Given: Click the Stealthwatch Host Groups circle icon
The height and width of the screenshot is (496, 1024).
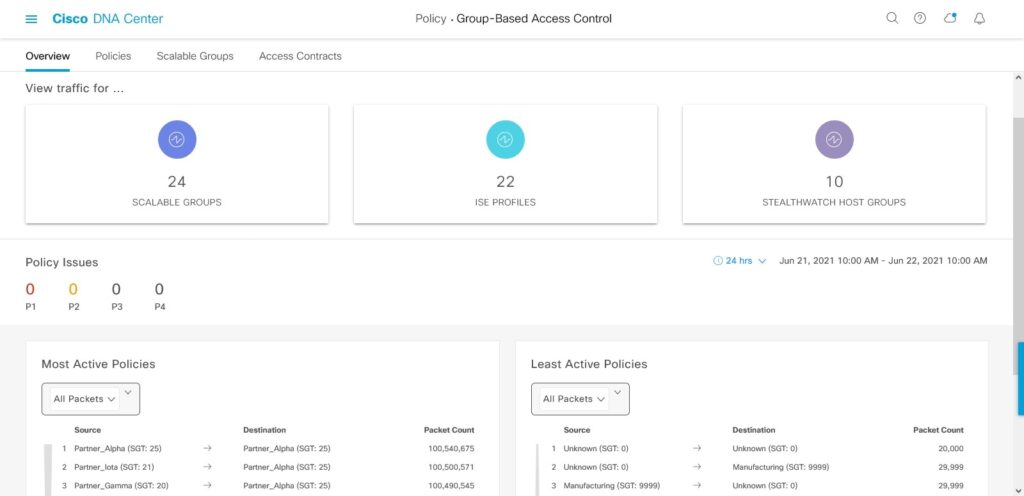Looking at the screenshot, I should pyautogui.click(x=834, y=140).
